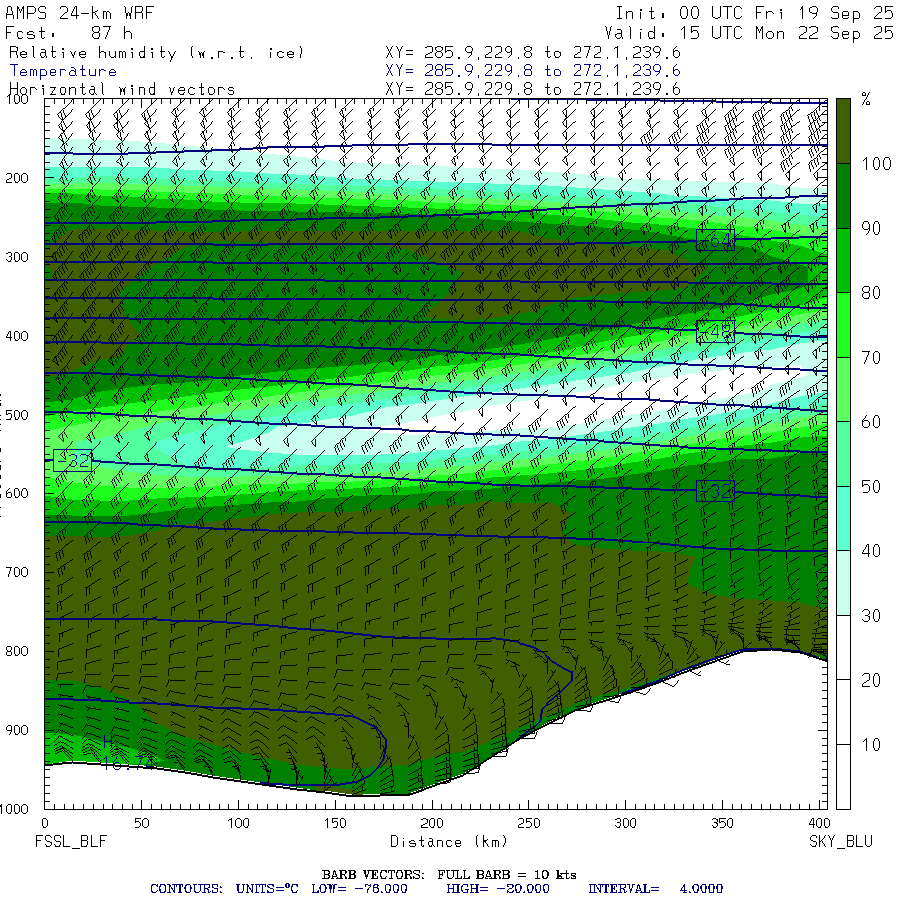Click the "0" distance axis tick label

(45, 823)
